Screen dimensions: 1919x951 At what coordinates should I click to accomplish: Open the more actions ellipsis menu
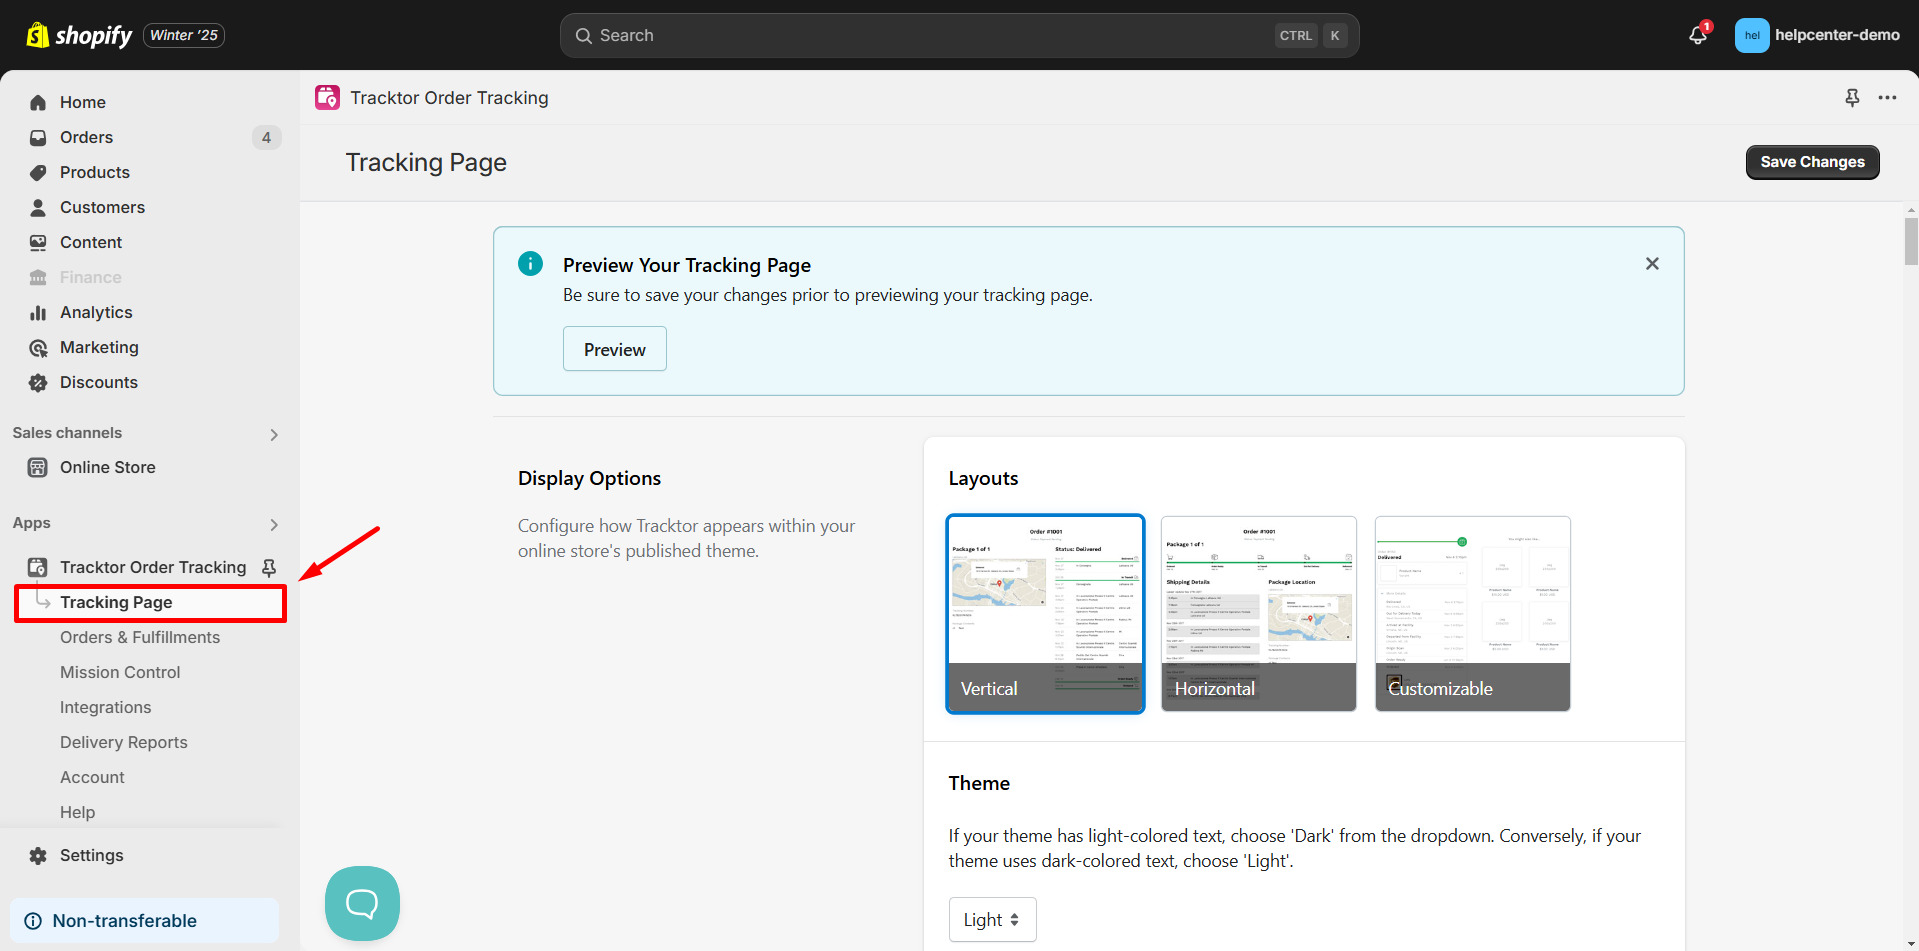click(1888, 97)
